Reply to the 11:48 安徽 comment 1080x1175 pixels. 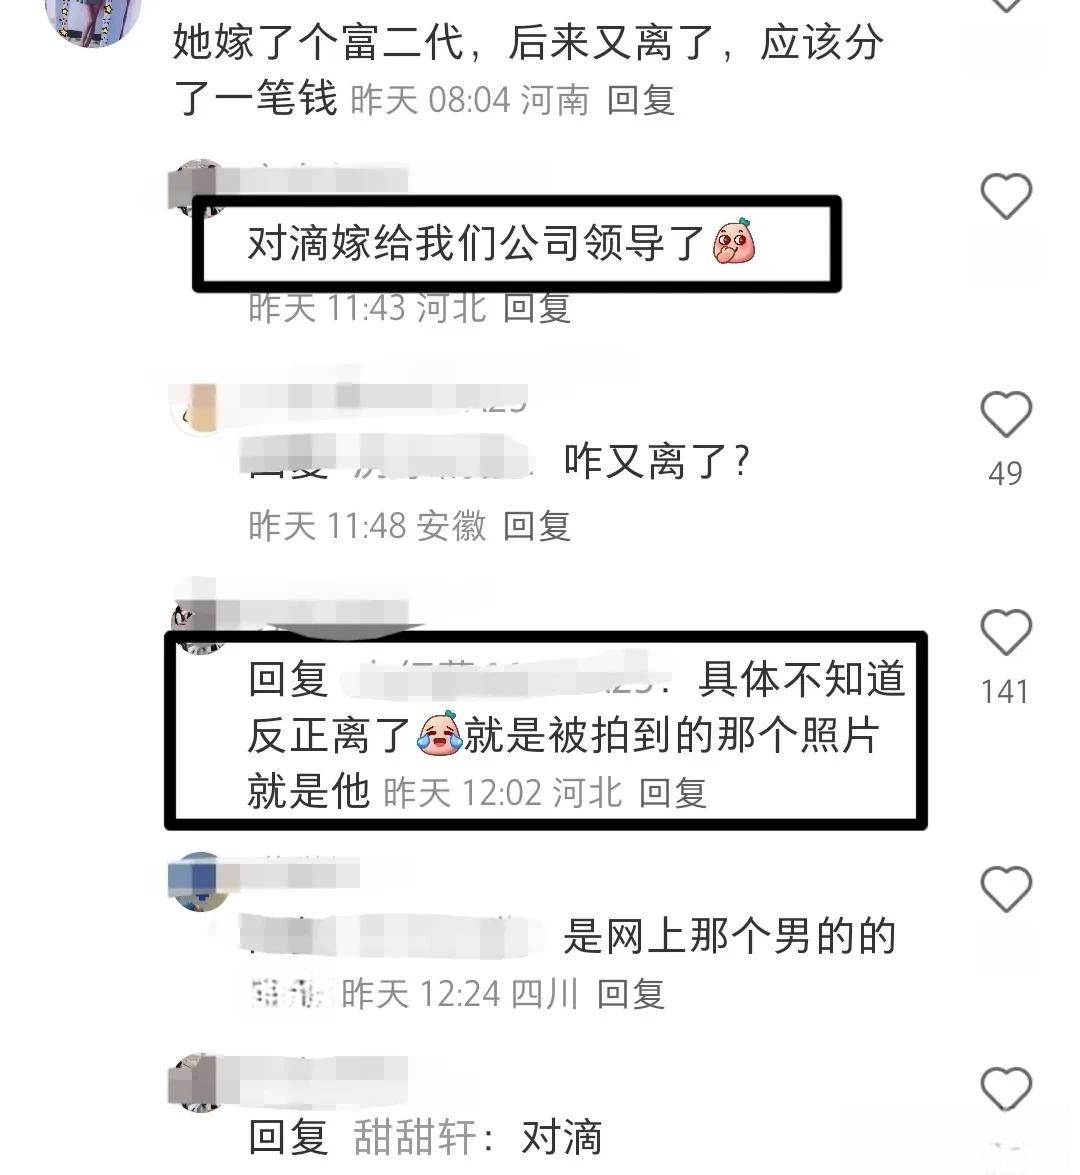537,526
